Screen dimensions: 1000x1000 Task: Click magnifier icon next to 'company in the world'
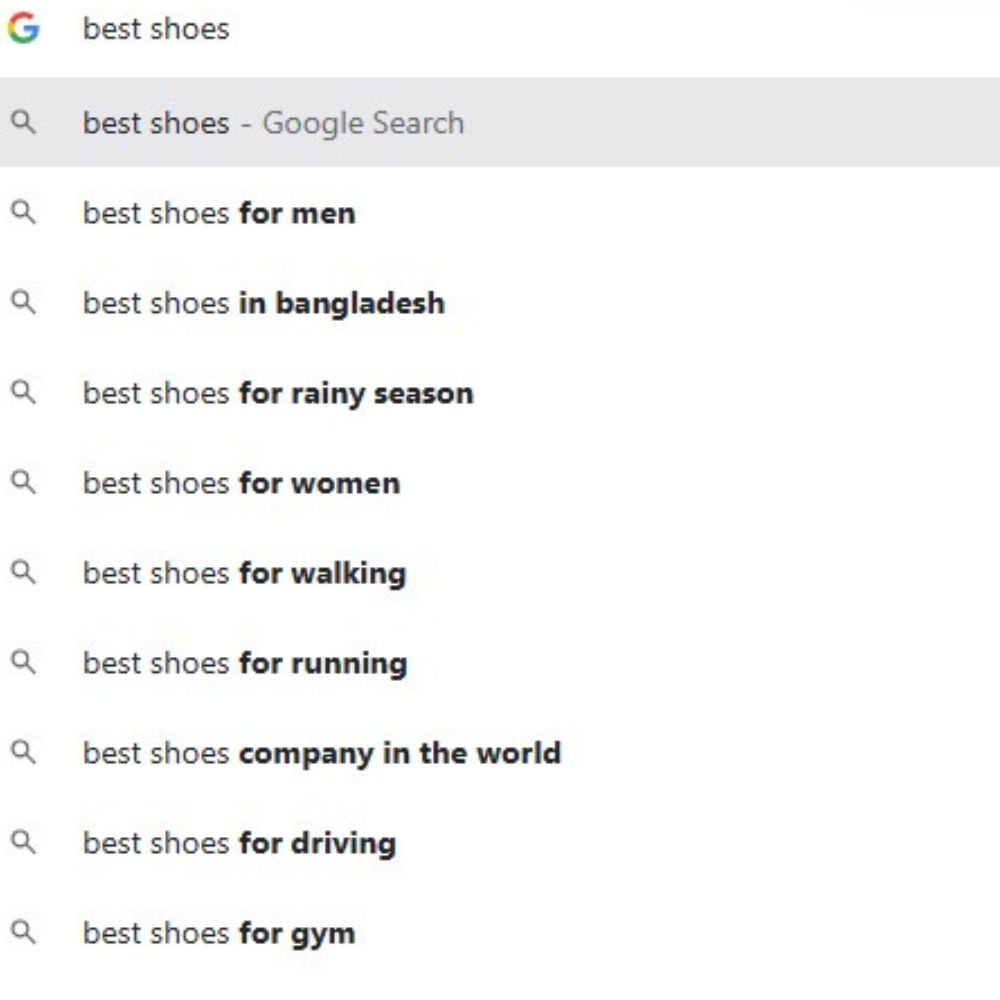(23, 753)
